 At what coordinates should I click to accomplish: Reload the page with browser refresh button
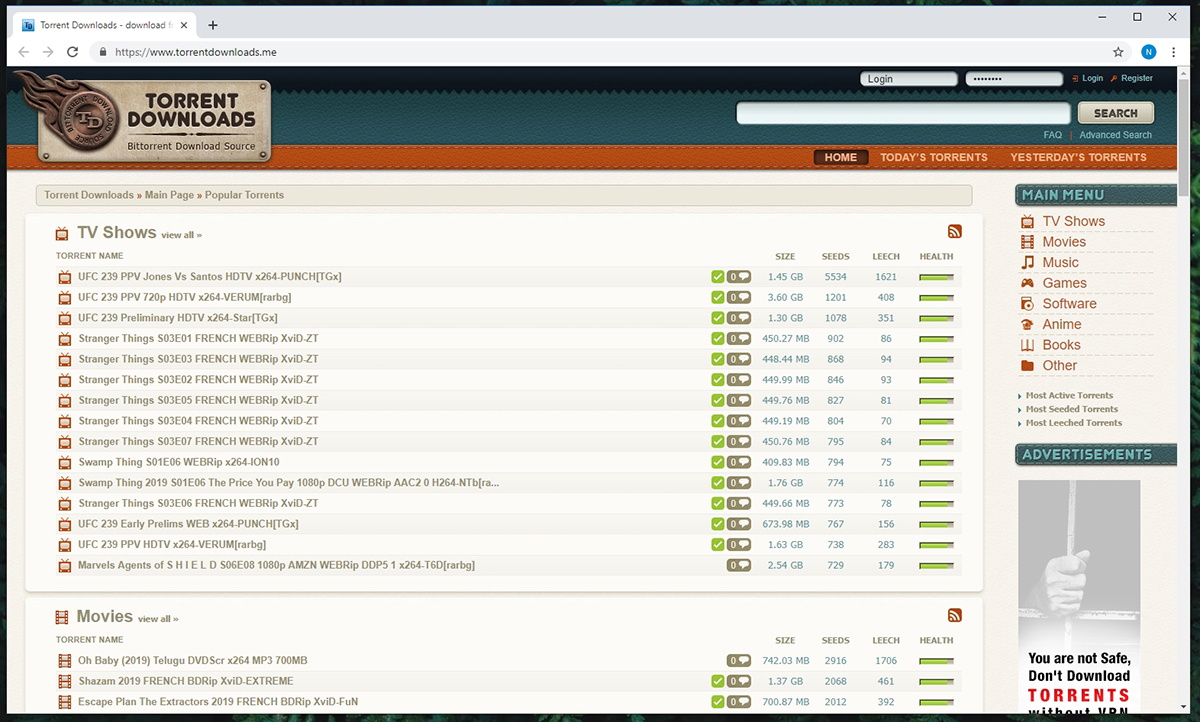coord(73,52)
